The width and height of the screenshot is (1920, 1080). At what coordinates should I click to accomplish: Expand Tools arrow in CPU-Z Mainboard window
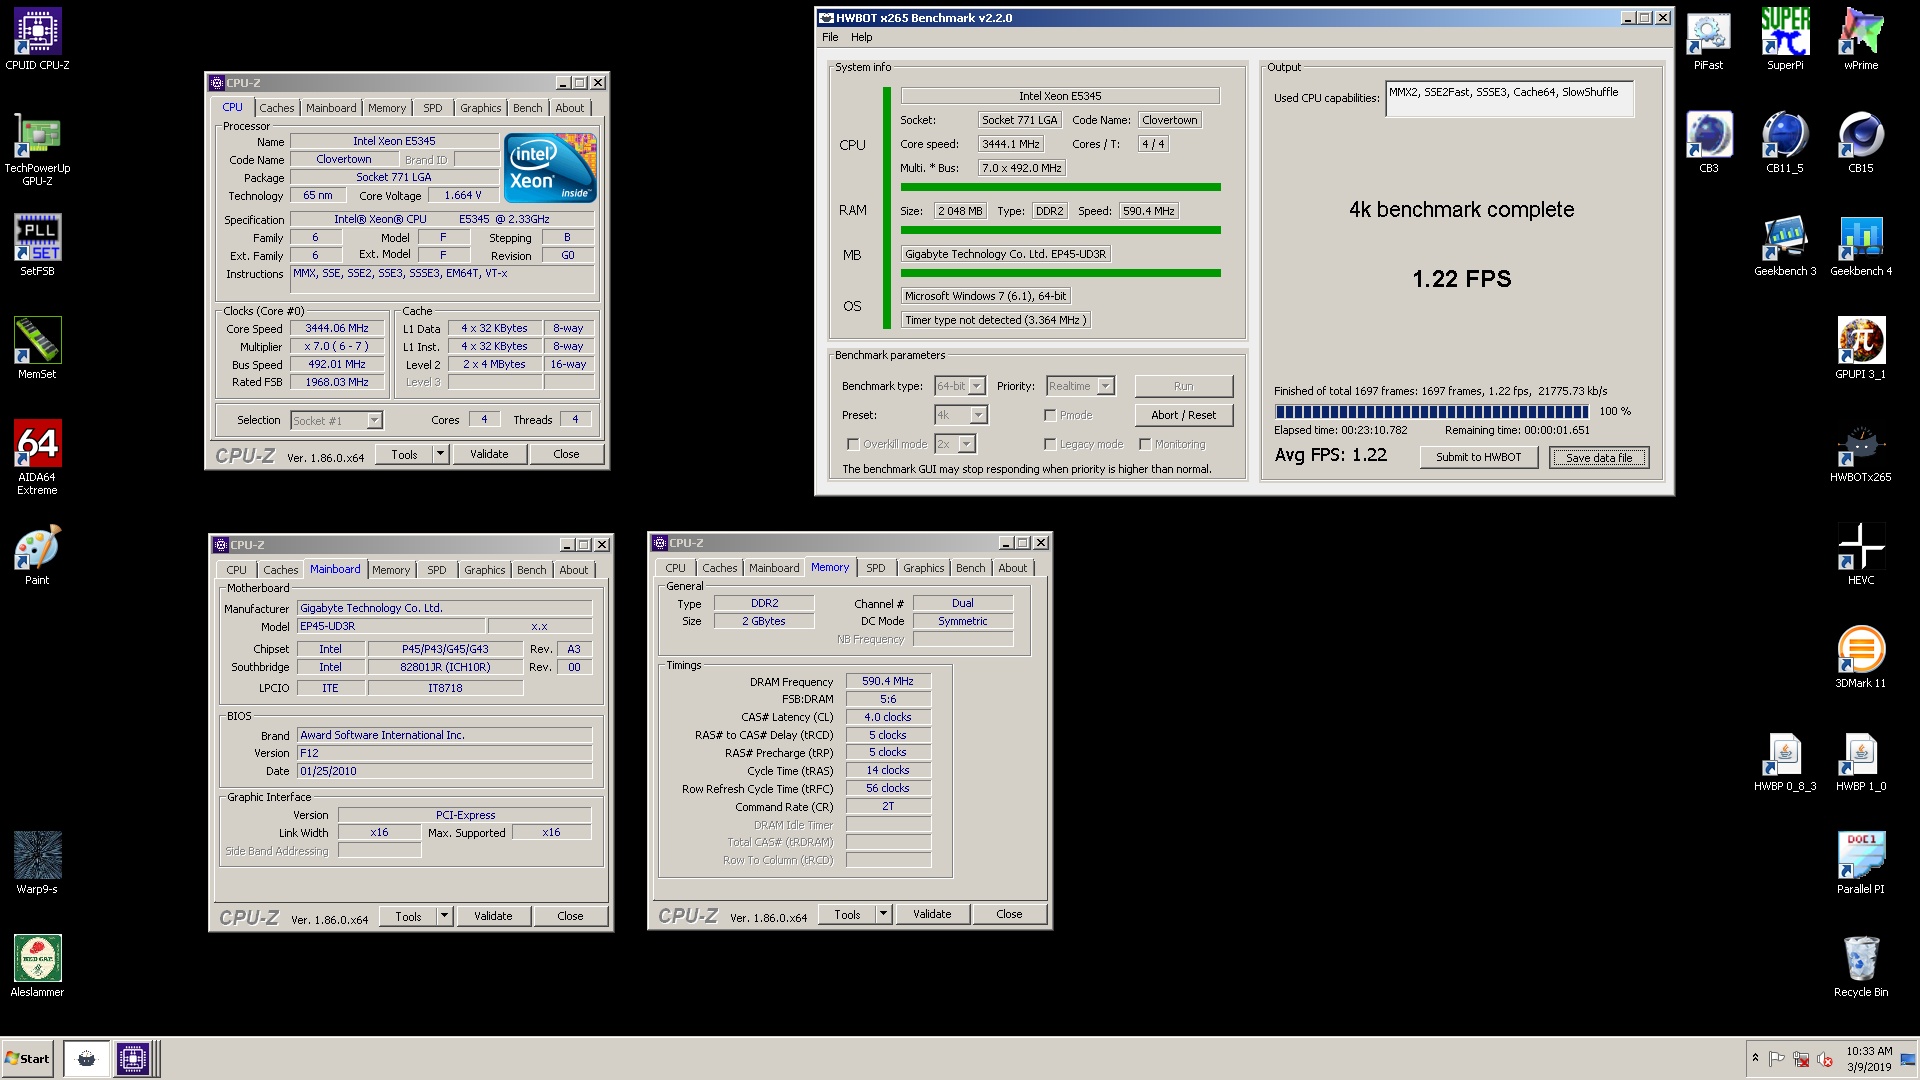pos(444,916)
